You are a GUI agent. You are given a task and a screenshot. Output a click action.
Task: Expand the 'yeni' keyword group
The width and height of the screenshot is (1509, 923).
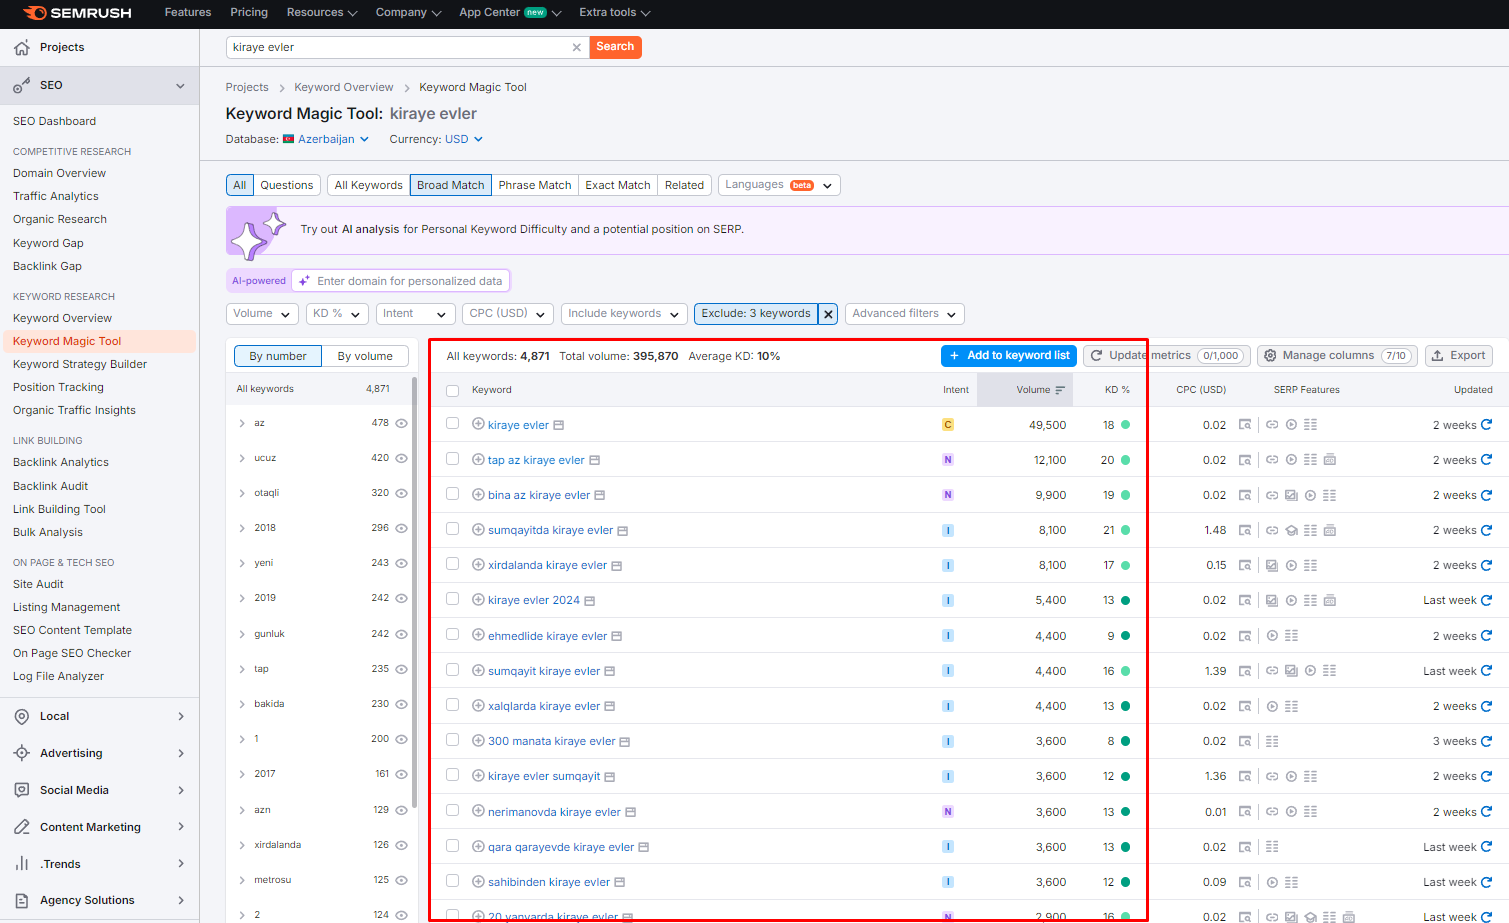coord(242,563)
